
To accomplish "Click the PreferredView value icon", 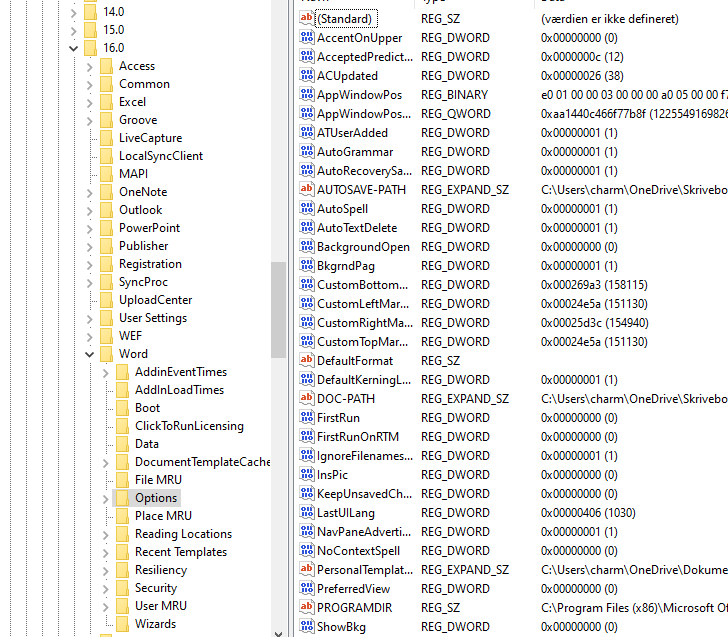I will click(x=306, y=588).
